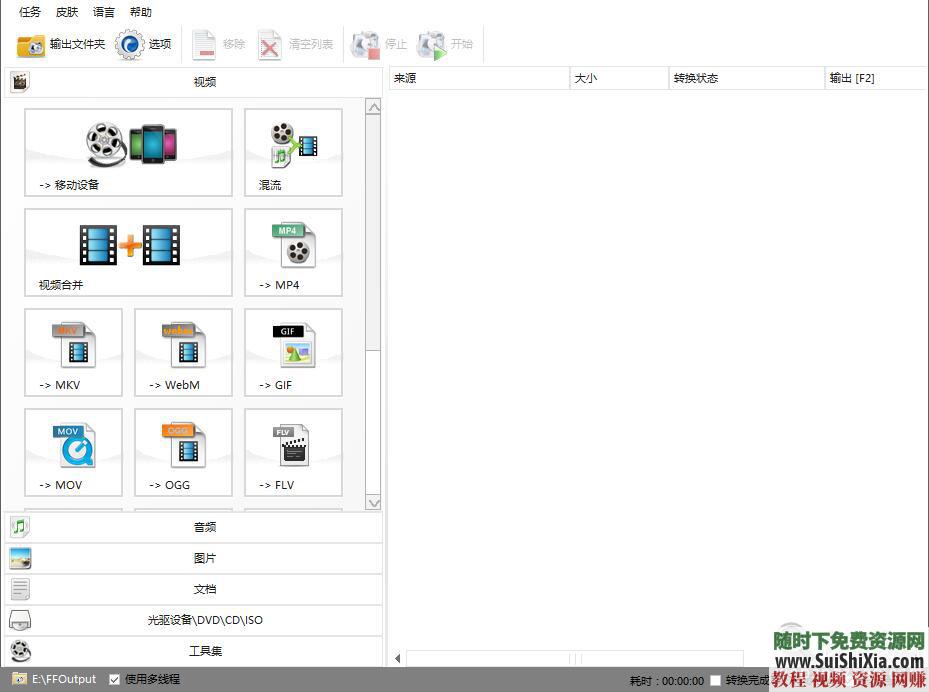Viewport: 929px width, 692px height.
Task: Toggle the 转换完成 after-conversion checkbox
Action: [715, 681]
